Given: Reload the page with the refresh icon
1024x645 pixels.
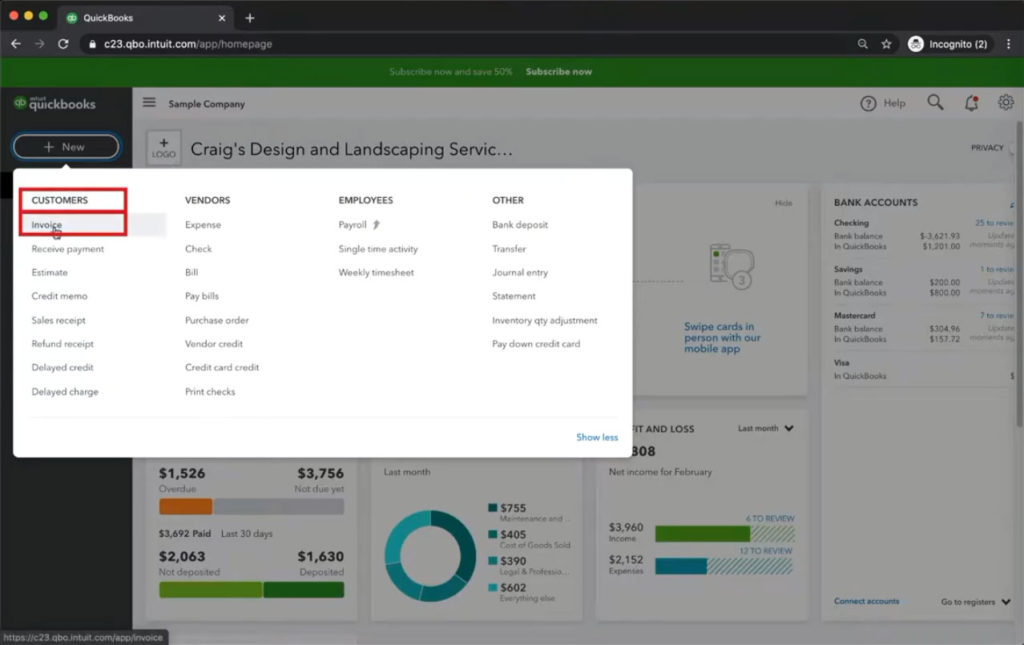Looking at the screenshot, I should coord(63,43).
